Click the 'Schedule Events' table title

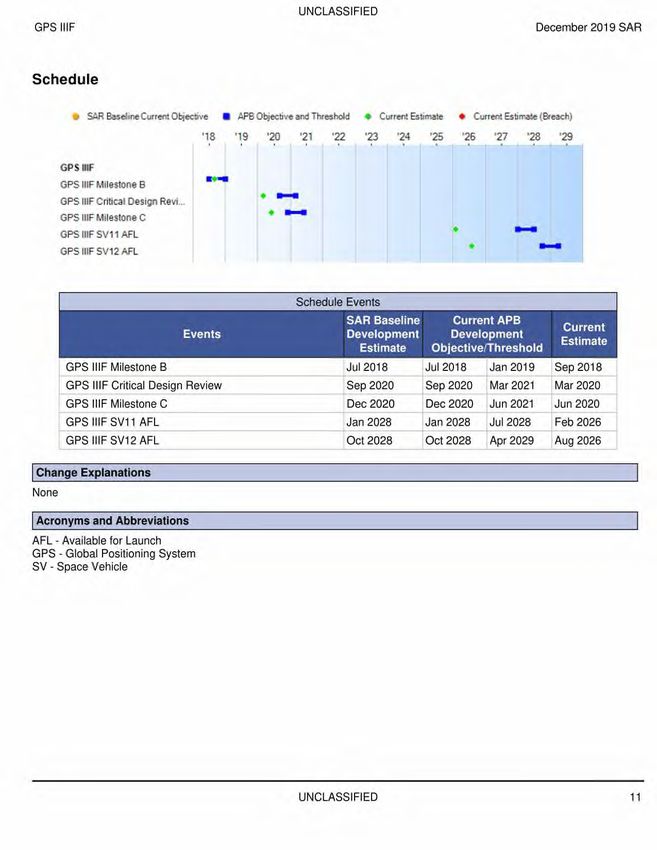338,302
